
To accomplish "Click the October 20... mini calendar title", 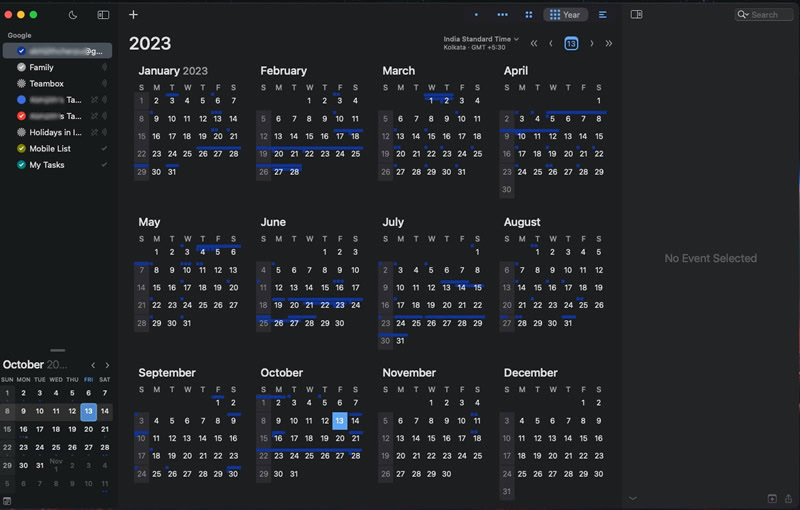I will (35, 365).
